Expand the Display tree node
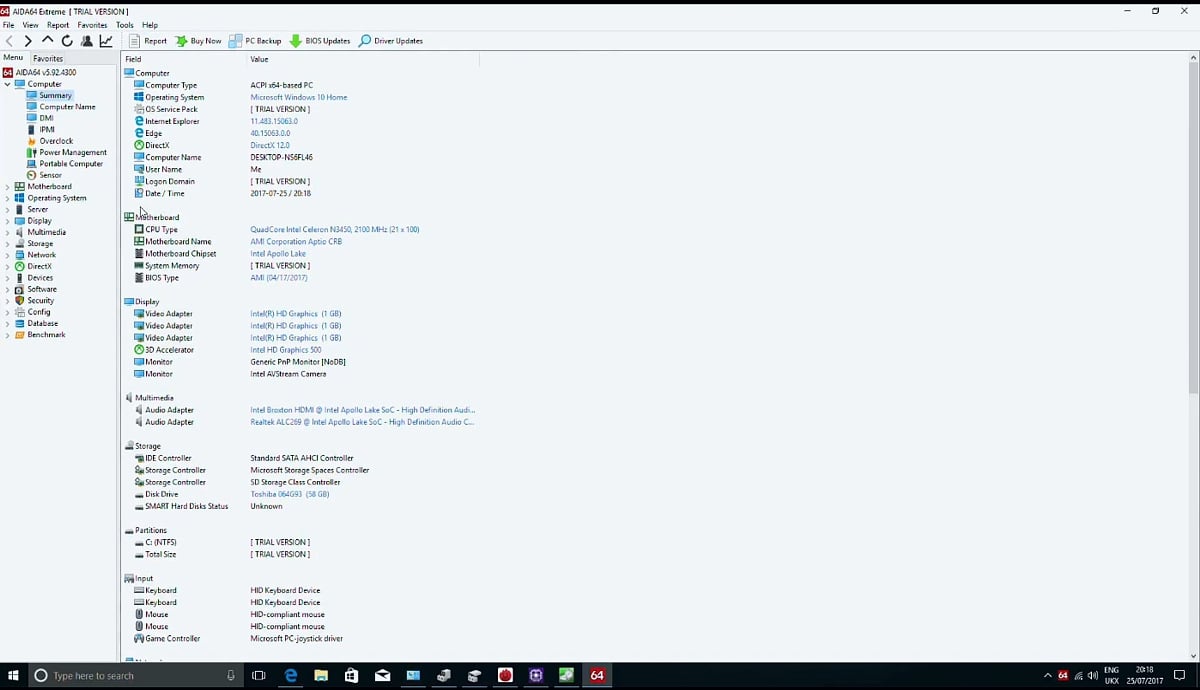The image size is (1200, 690). (x=7, y=221)
